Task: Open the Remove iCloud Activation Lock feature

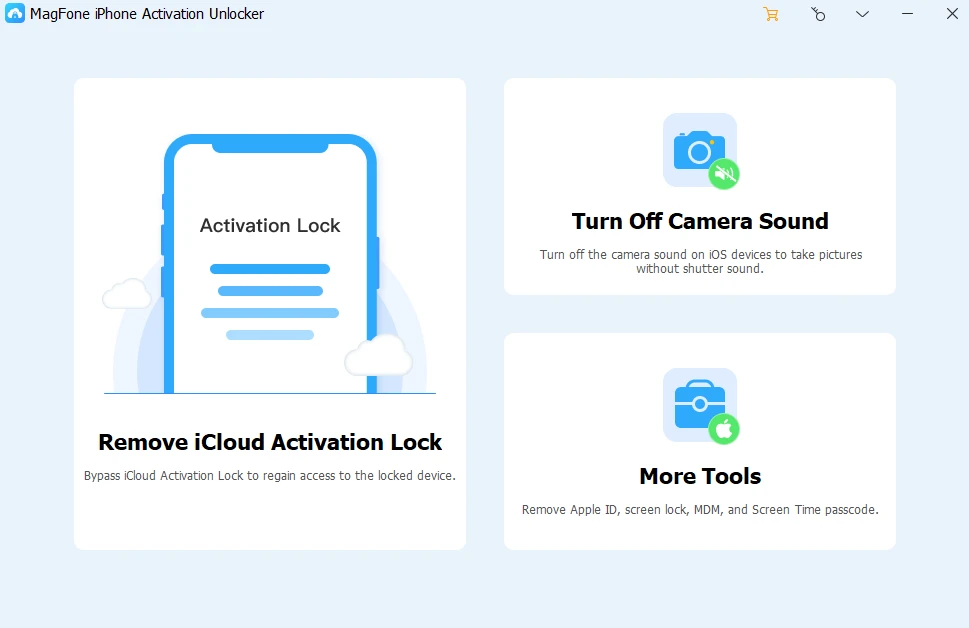Action: coord(268,441)
